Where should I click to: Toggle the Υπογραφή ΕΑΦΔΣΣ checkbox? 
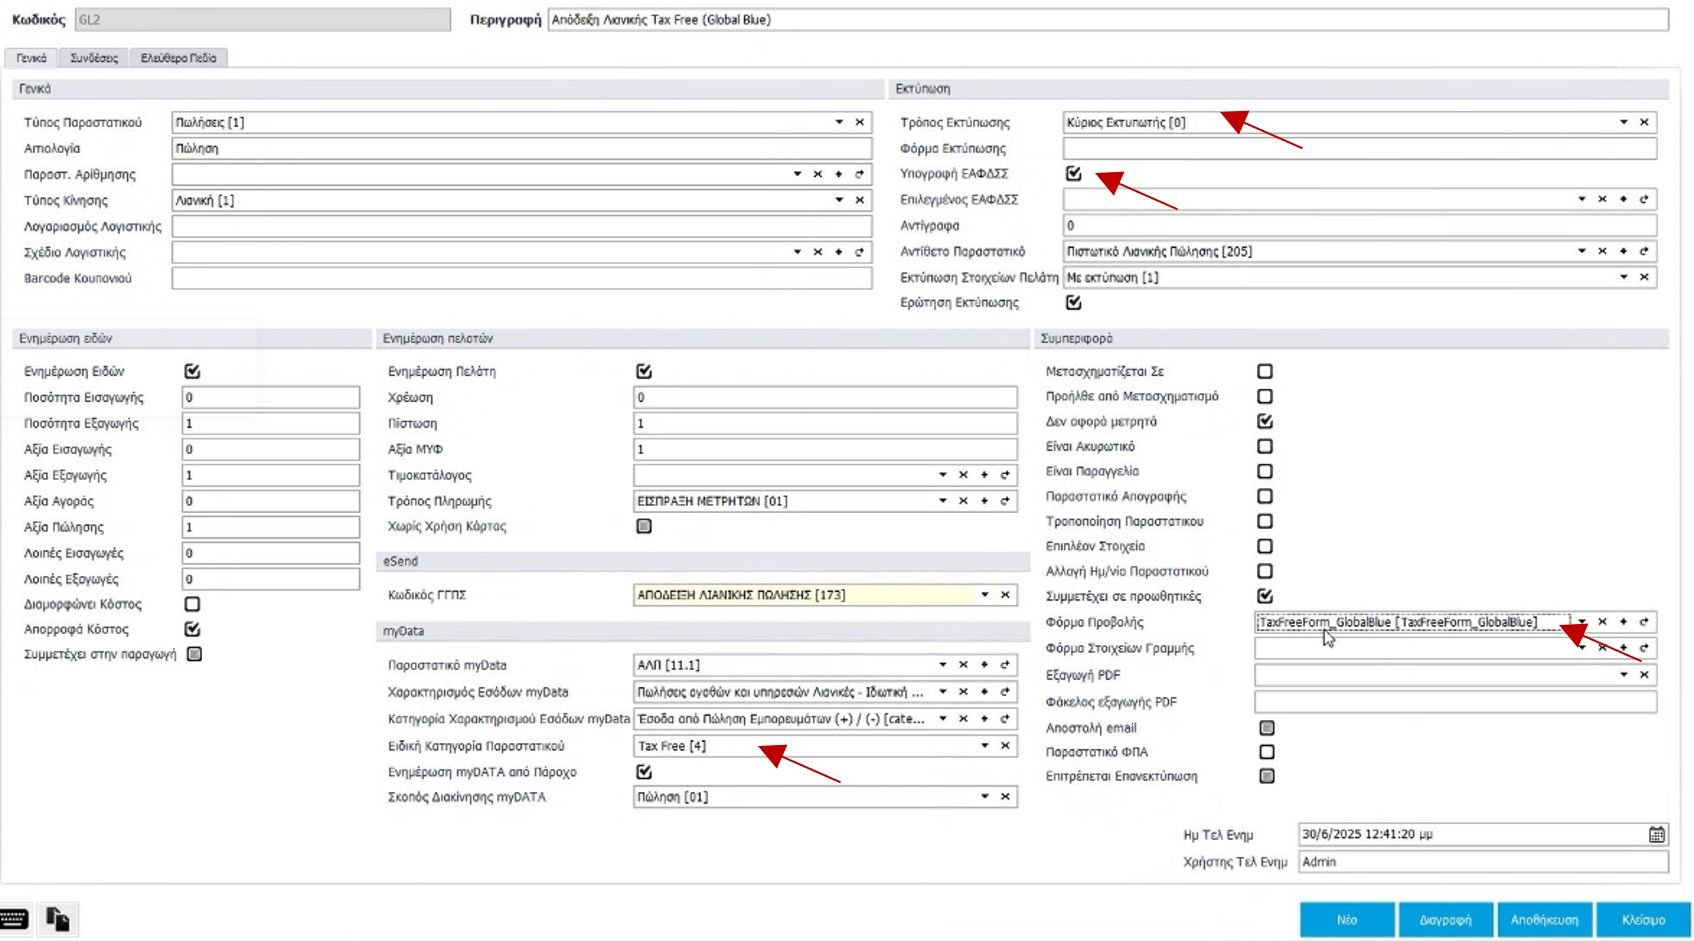click(x=1073, y=173)
